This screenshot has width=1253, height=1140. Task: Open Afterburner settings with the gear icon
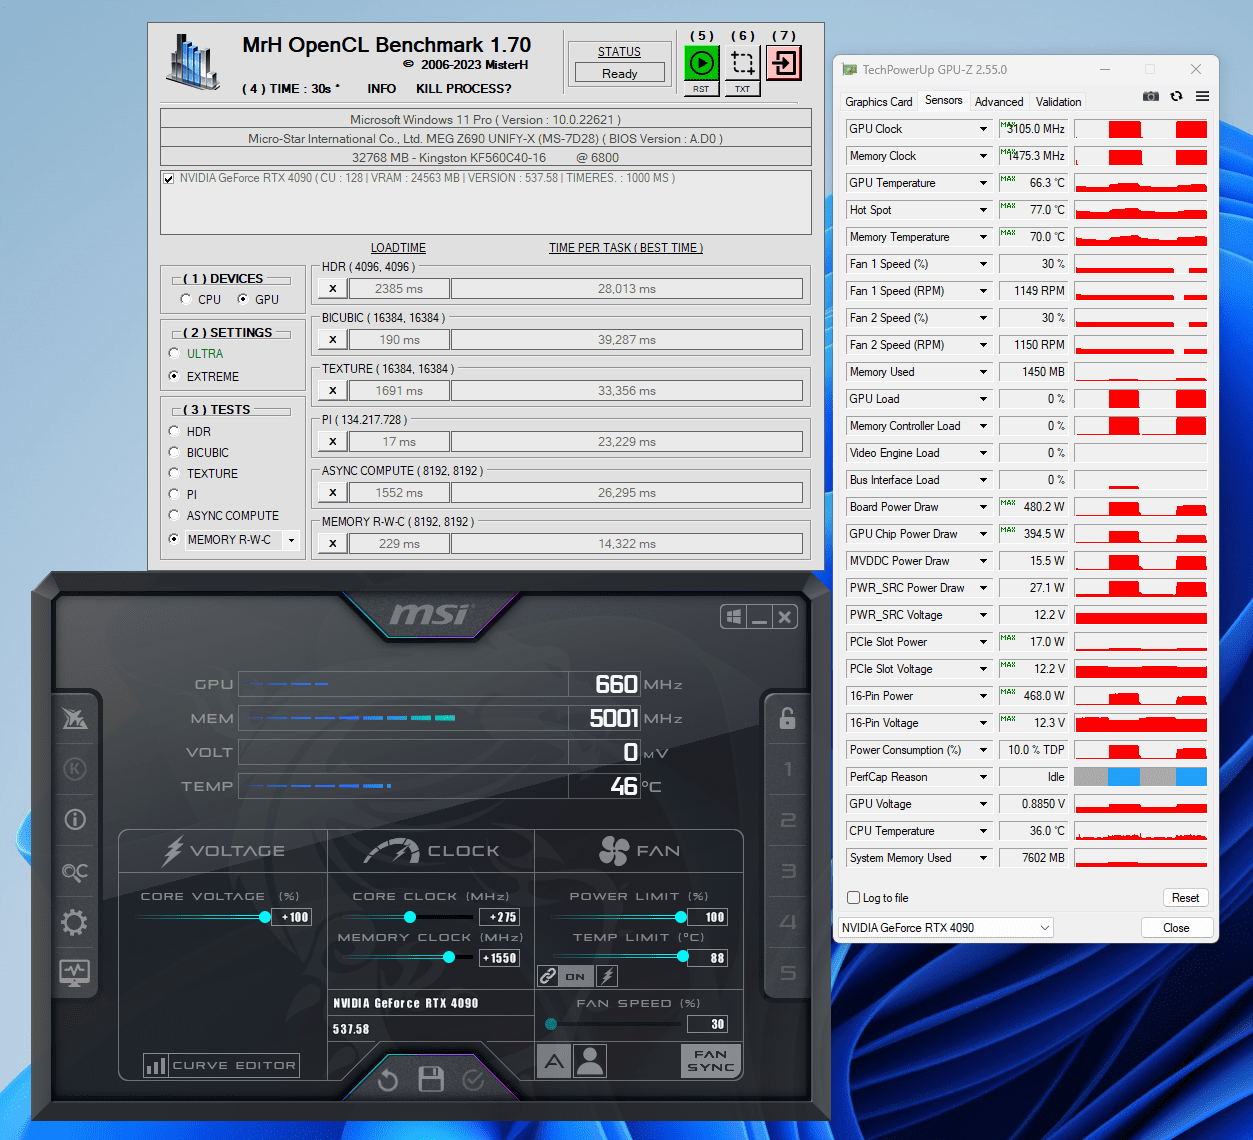click(x=75, y=921)
